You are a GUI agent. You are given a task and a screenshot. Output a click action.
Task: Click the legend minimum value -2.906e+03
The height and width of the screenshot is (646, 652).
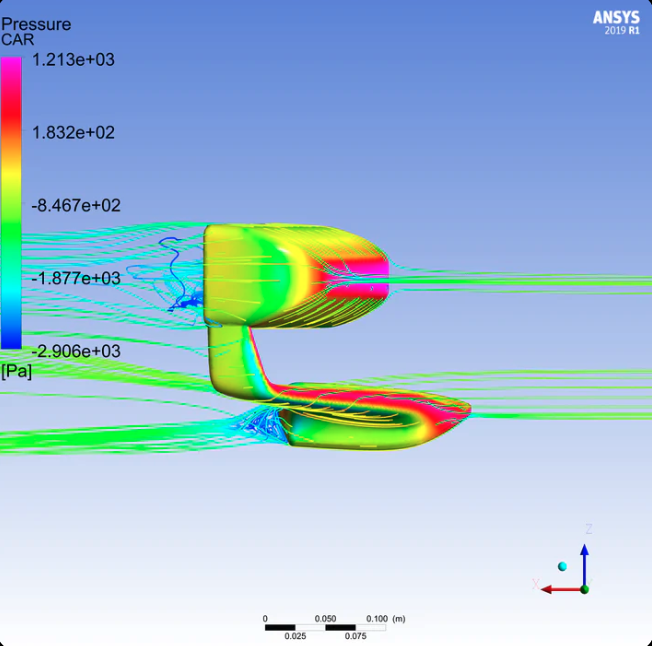76,351
